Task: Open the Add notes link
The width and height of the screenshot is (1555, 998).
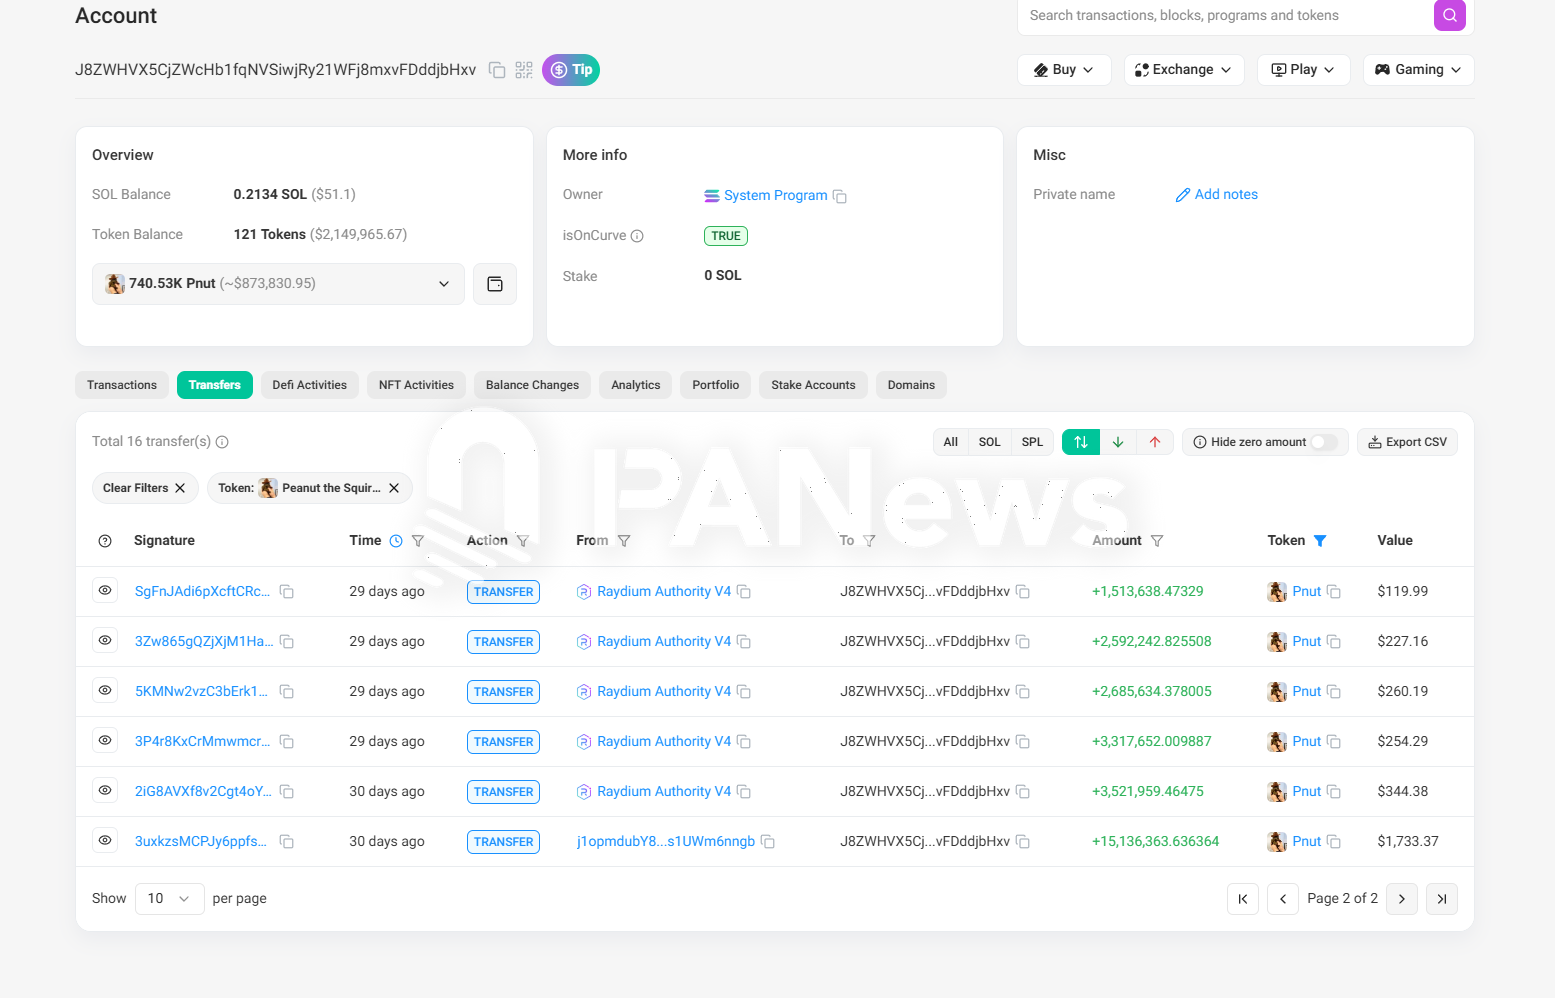Action: (1217, 195)
